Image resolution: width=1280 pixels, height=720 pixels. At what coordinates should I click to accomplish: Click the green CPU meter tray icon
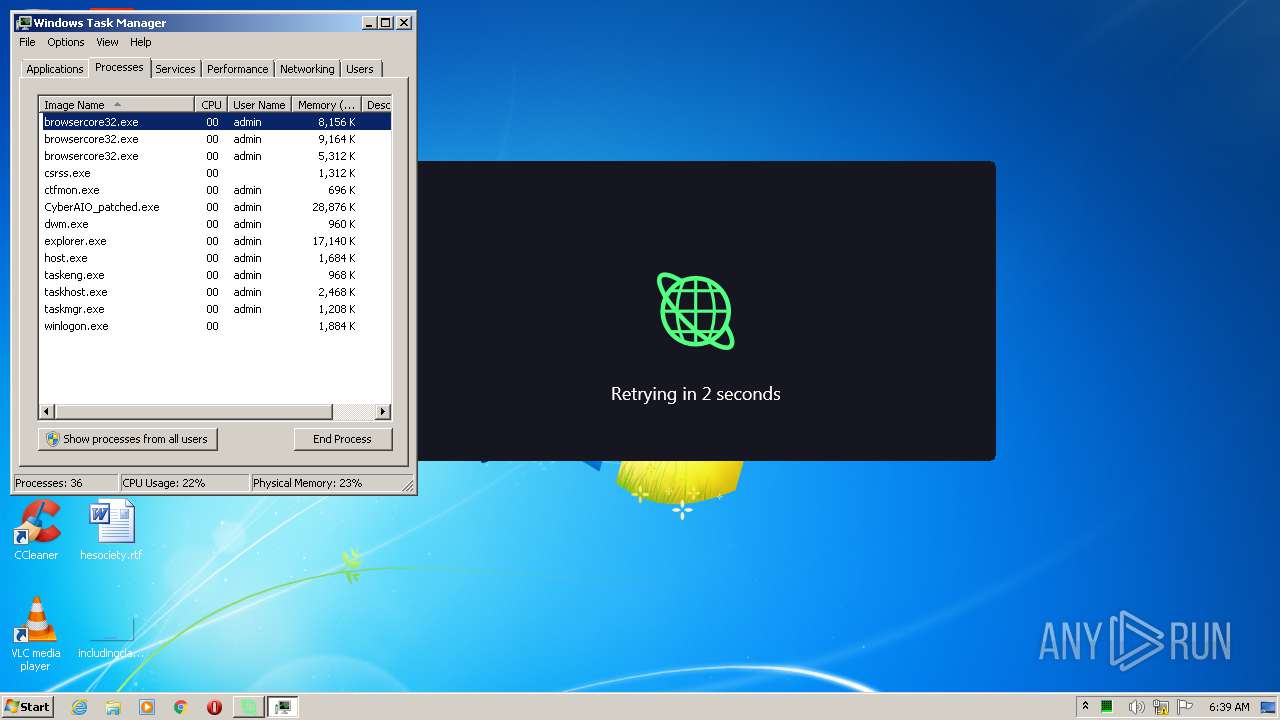pyautogui.click(x=1108, y=707)
